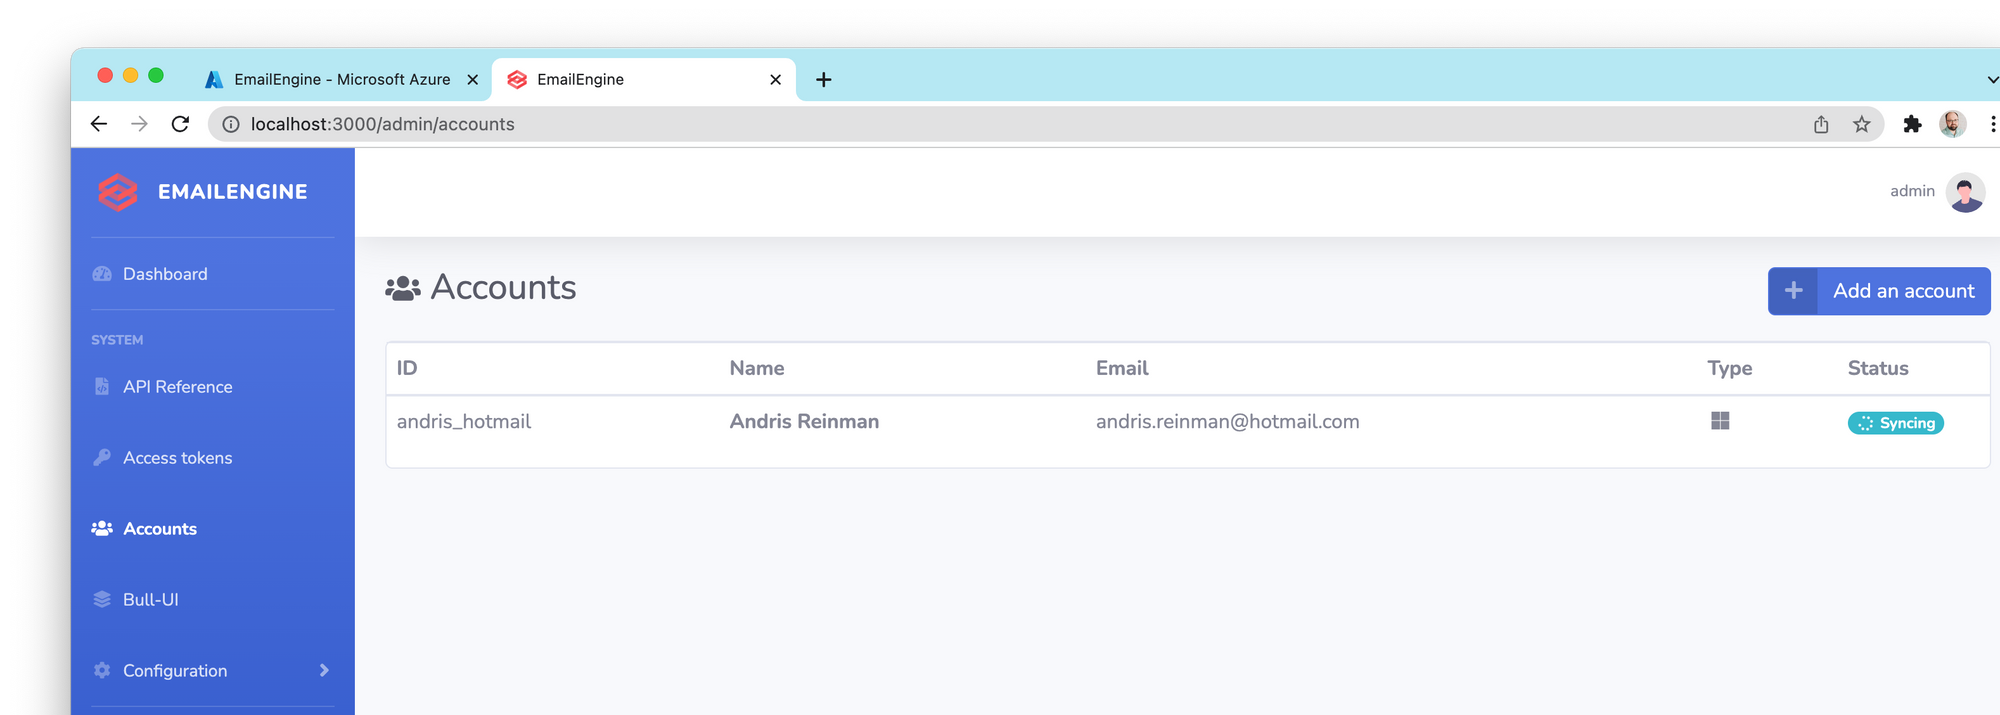This screenshot has width=2000, height=715.
Task: Bookmark this page with the star icon
Action: (1861, 124)
